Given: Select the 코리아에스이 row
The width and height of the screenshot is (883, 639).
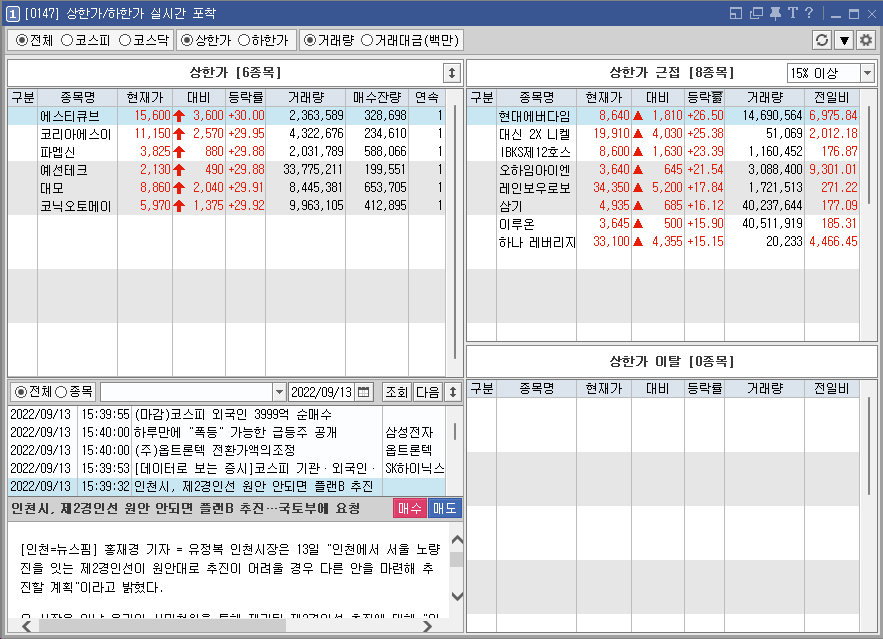Looking at the screenshot, I should click(x=227, y=134).
